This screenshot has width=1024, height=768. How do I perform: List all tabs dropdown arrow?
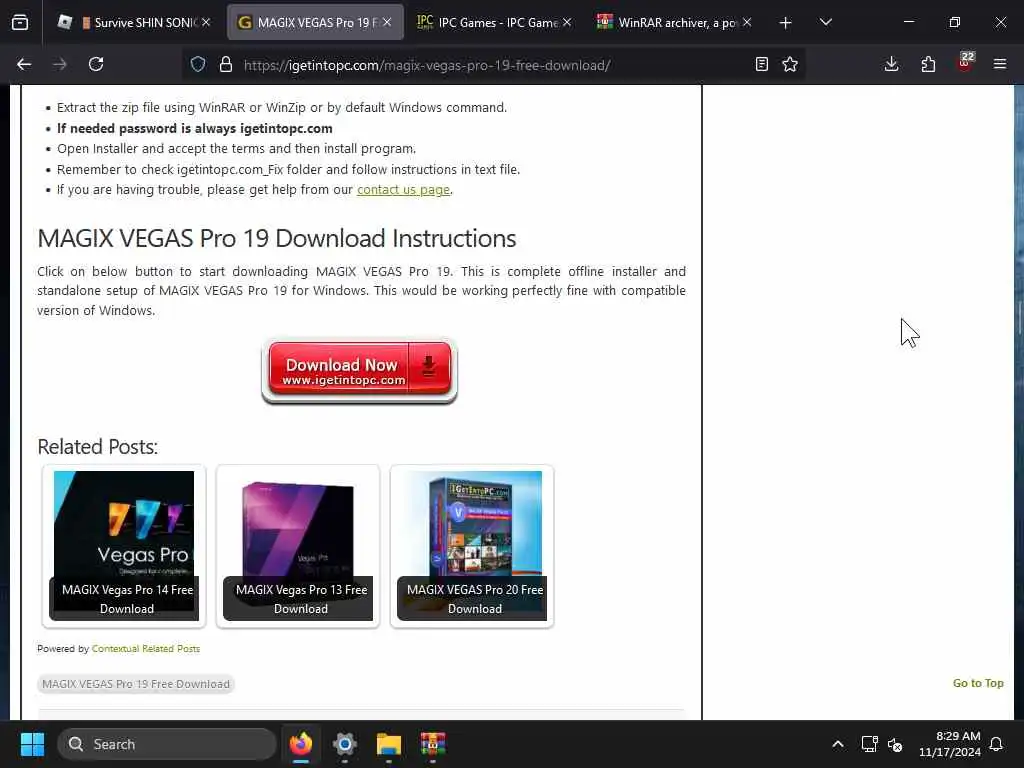tap(825, 22)
